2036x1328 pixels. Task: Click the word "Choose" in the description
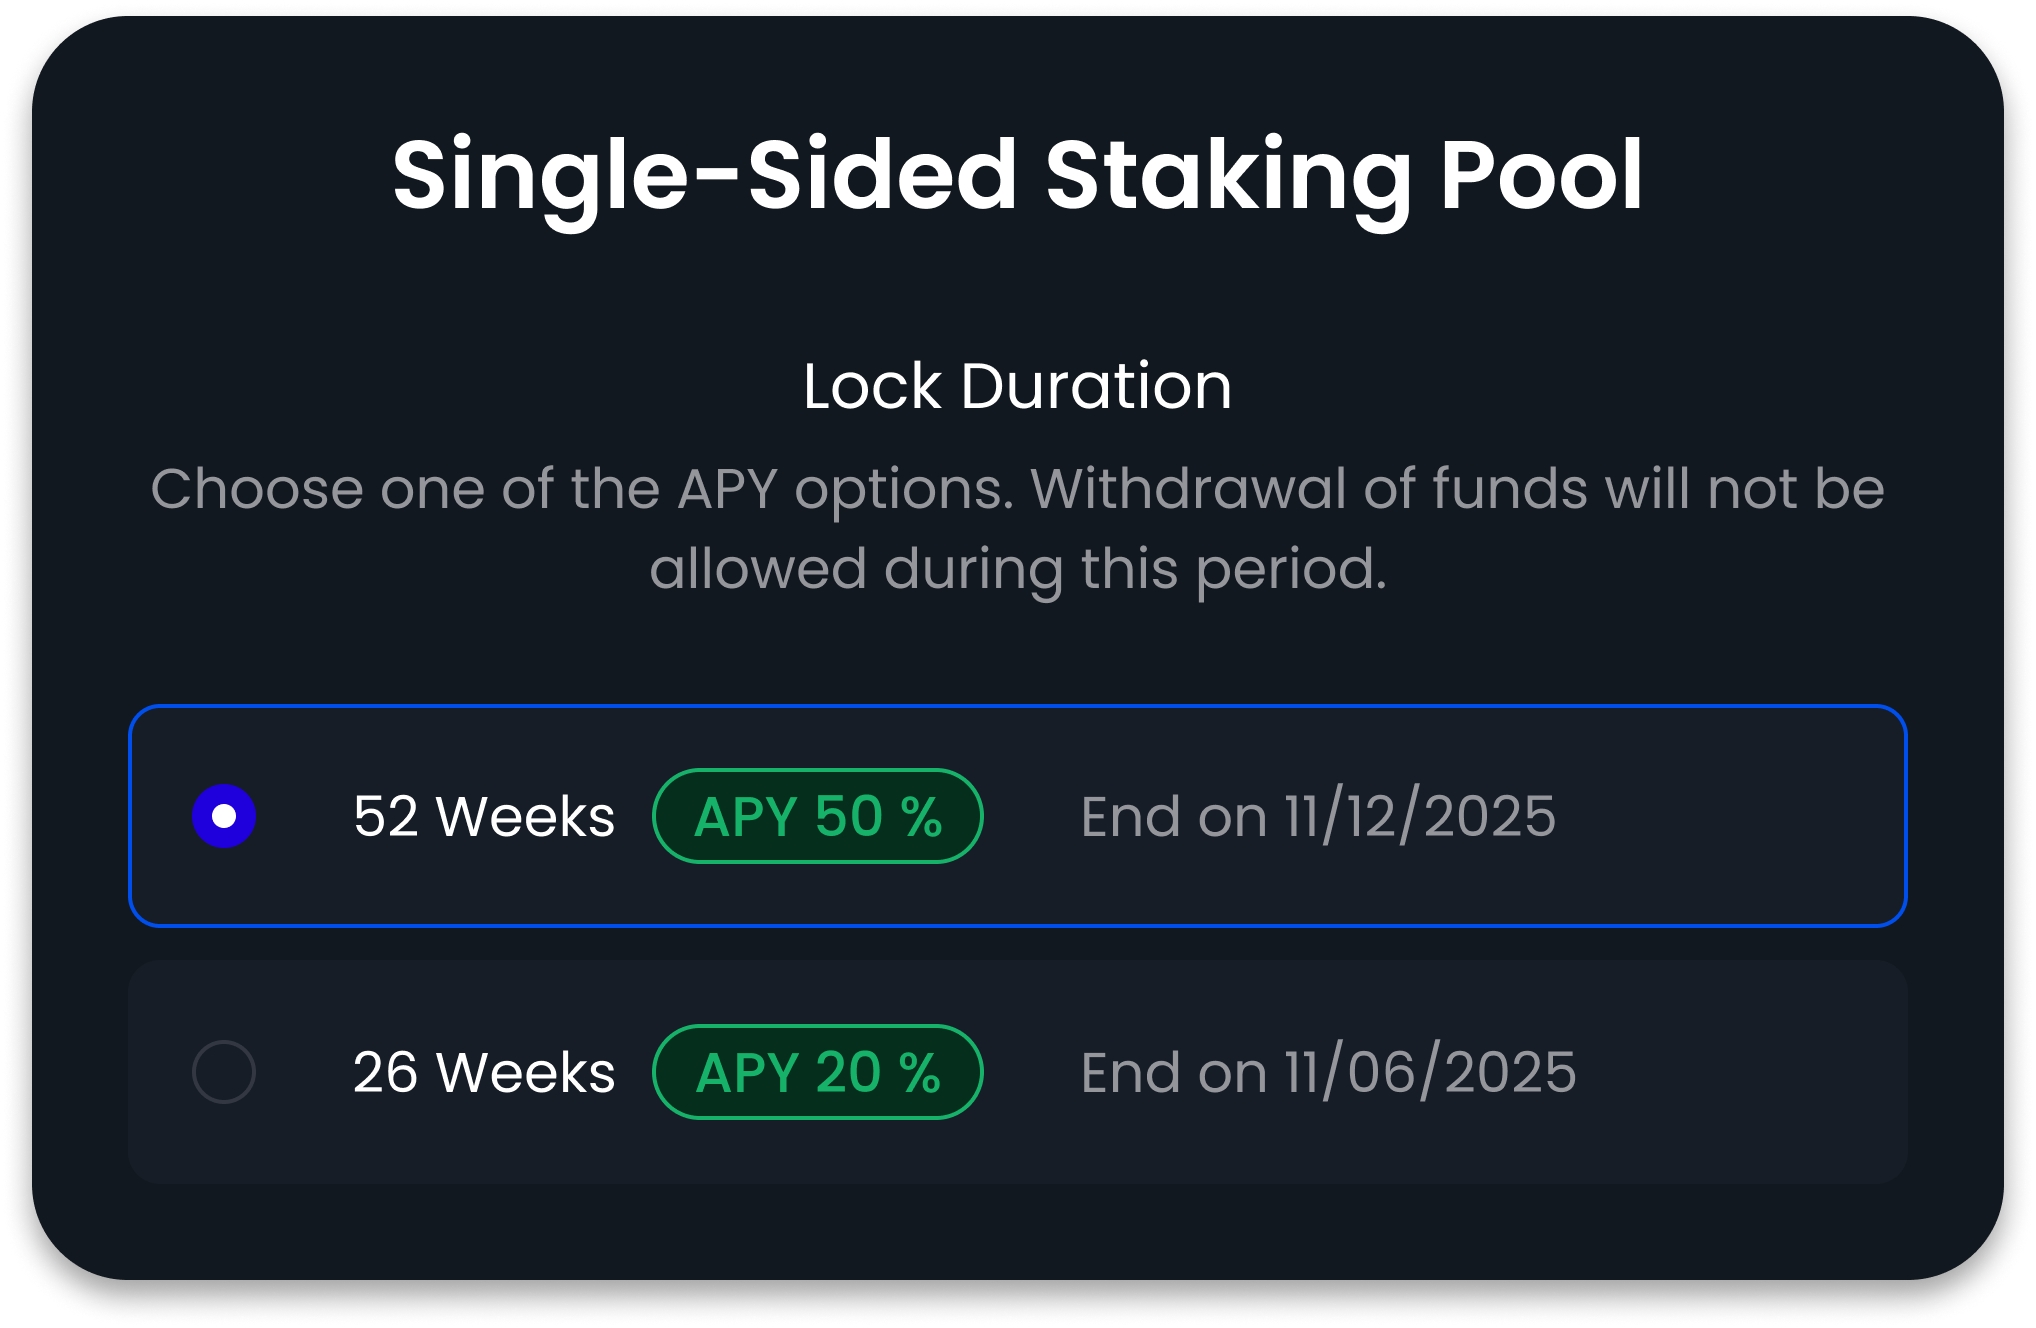click(x=257, y=489)
